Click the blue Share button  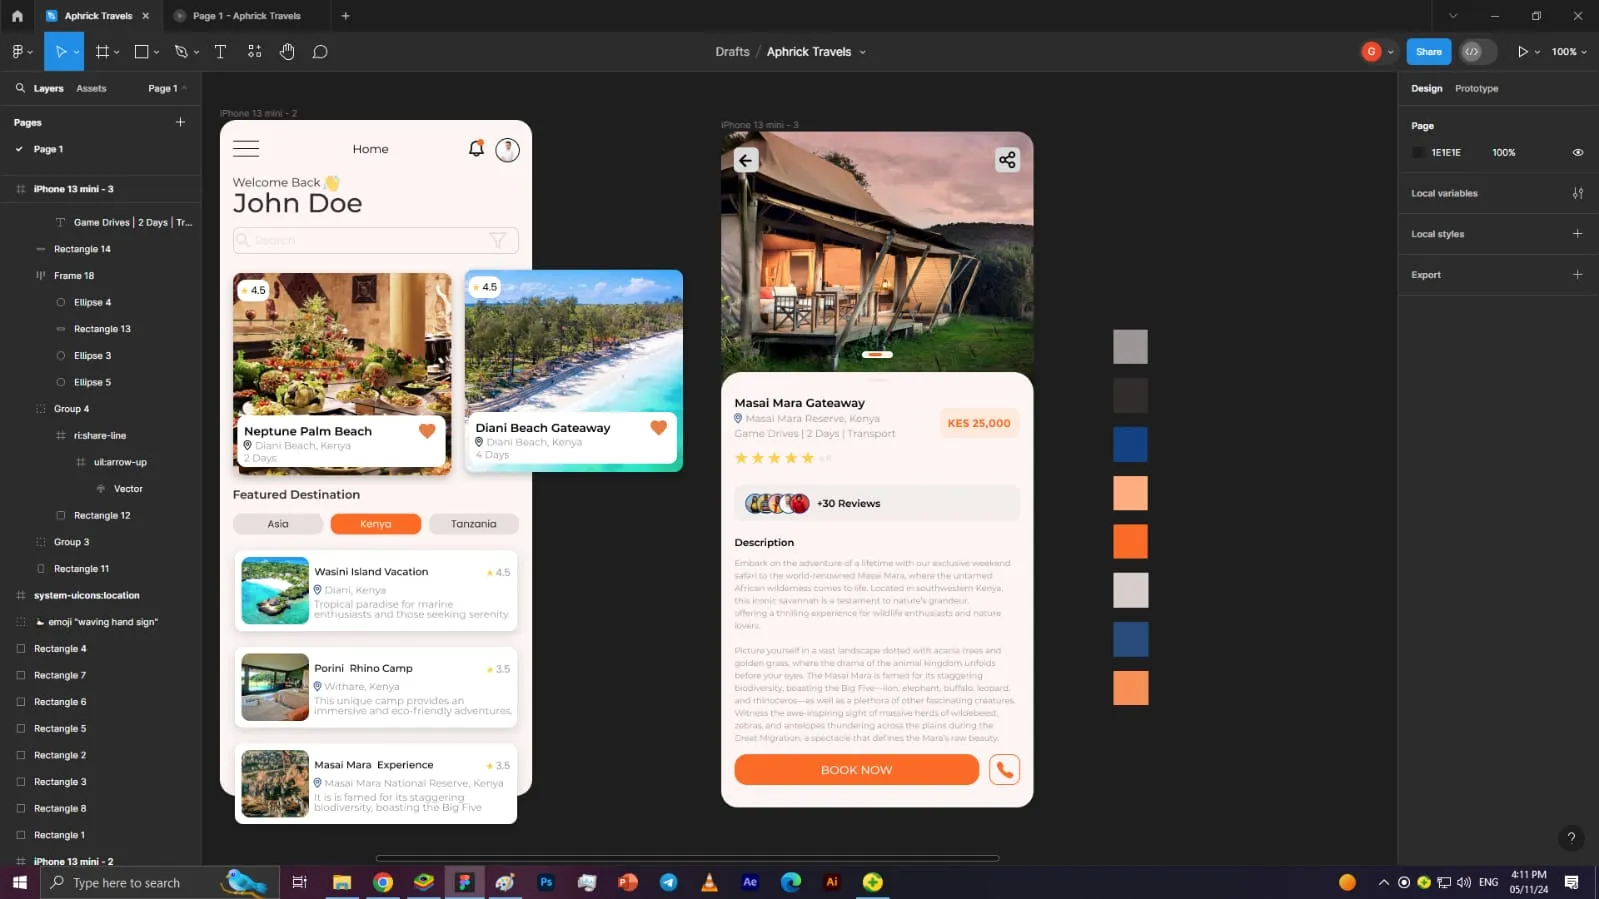pos(1428,52)
